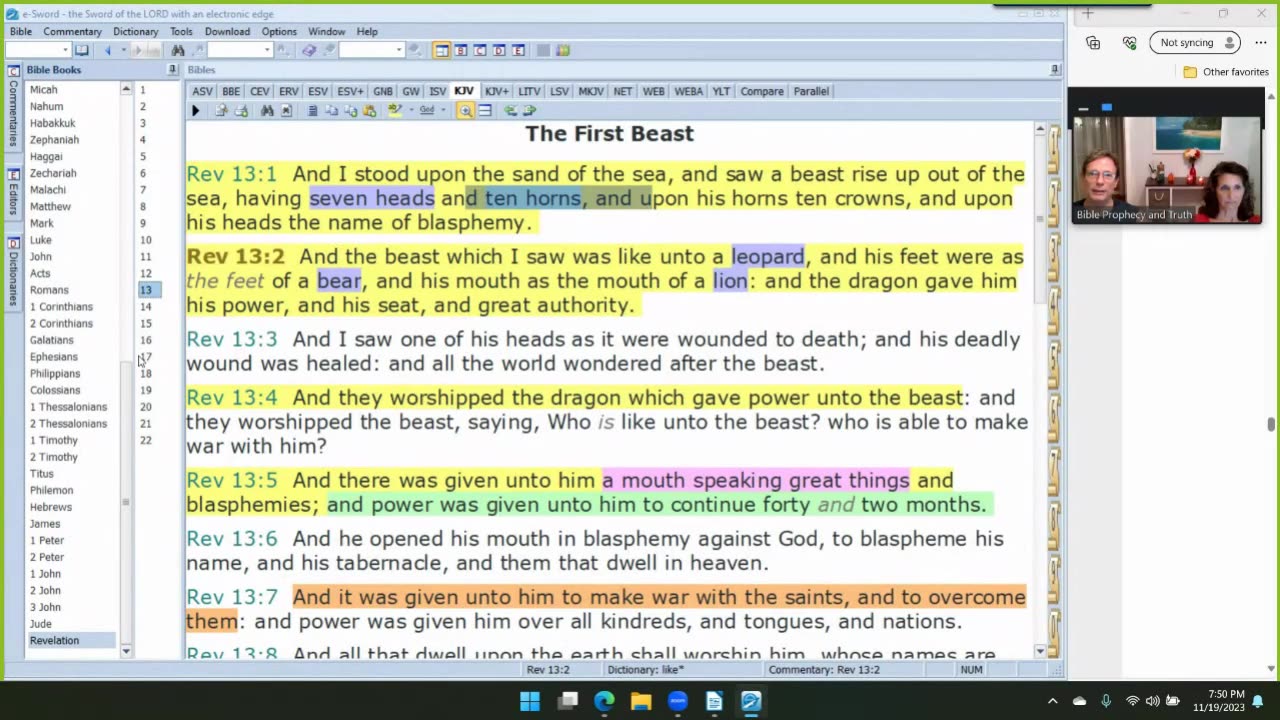Open the Other favorites folder in Edge
This screenshot has height=720, width=1280.
pyautogui.click(x=1225, y=72)
